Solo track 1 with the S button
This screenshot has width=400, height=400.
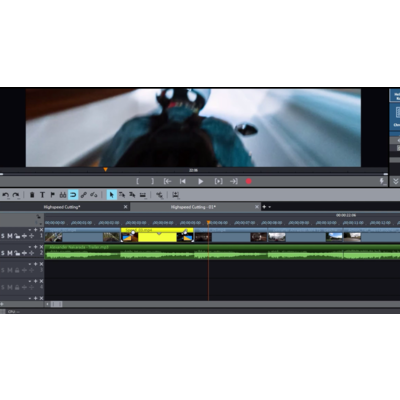point(3,236)
